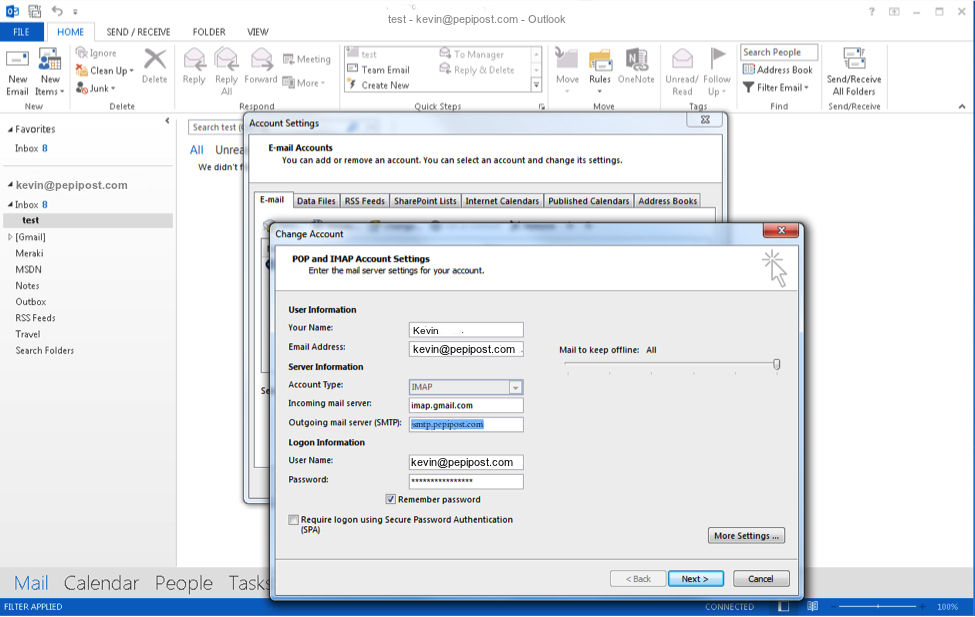Viewport: 975px width, 617px height.
Task: Open the Data Files tab
Action: [x=316, y=201]
